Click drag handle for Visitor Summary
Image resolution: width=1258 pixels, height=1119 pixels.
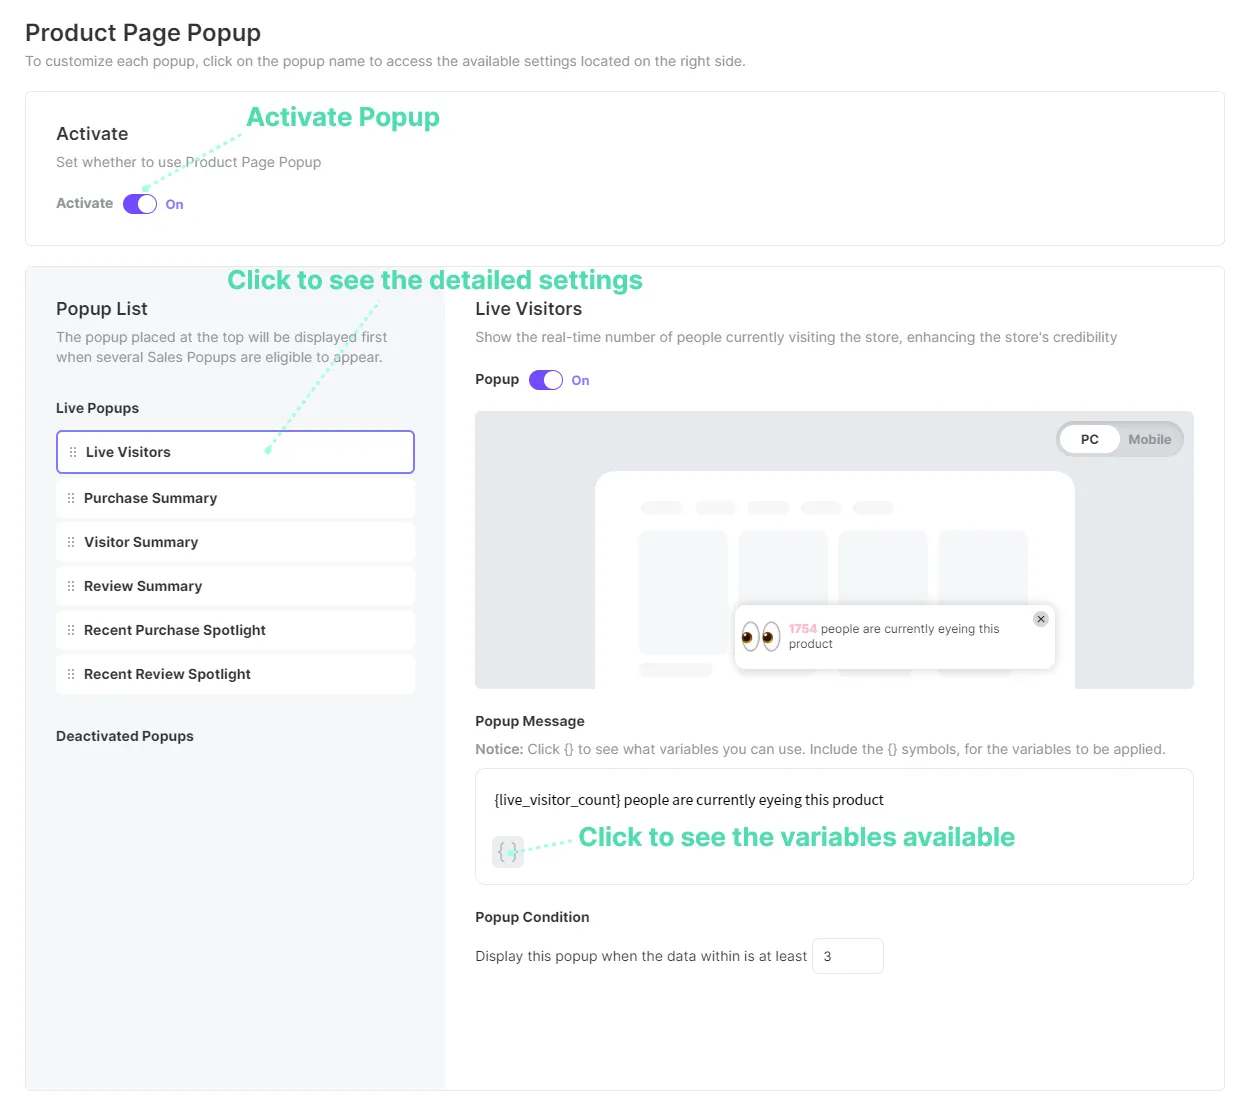pos(71,542)
